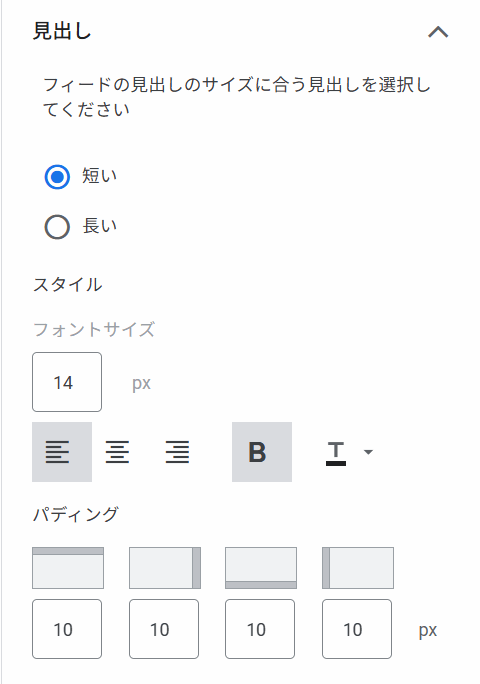
Task: Click the text color T icon
Action: [336, 453]
